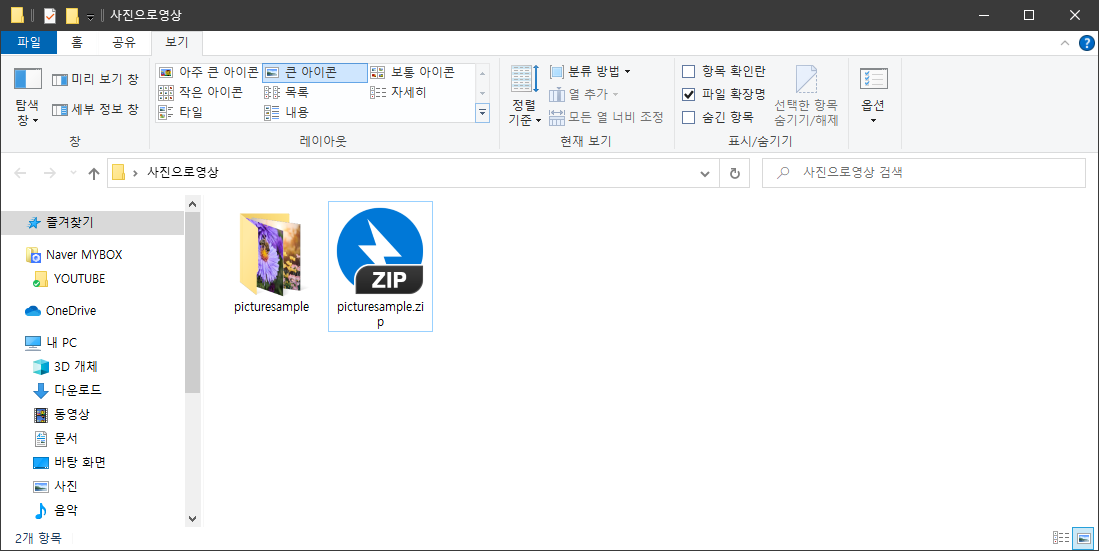
Task: Open the 정렬 기준 sort dropdown
Action: (x=525, y=95)
